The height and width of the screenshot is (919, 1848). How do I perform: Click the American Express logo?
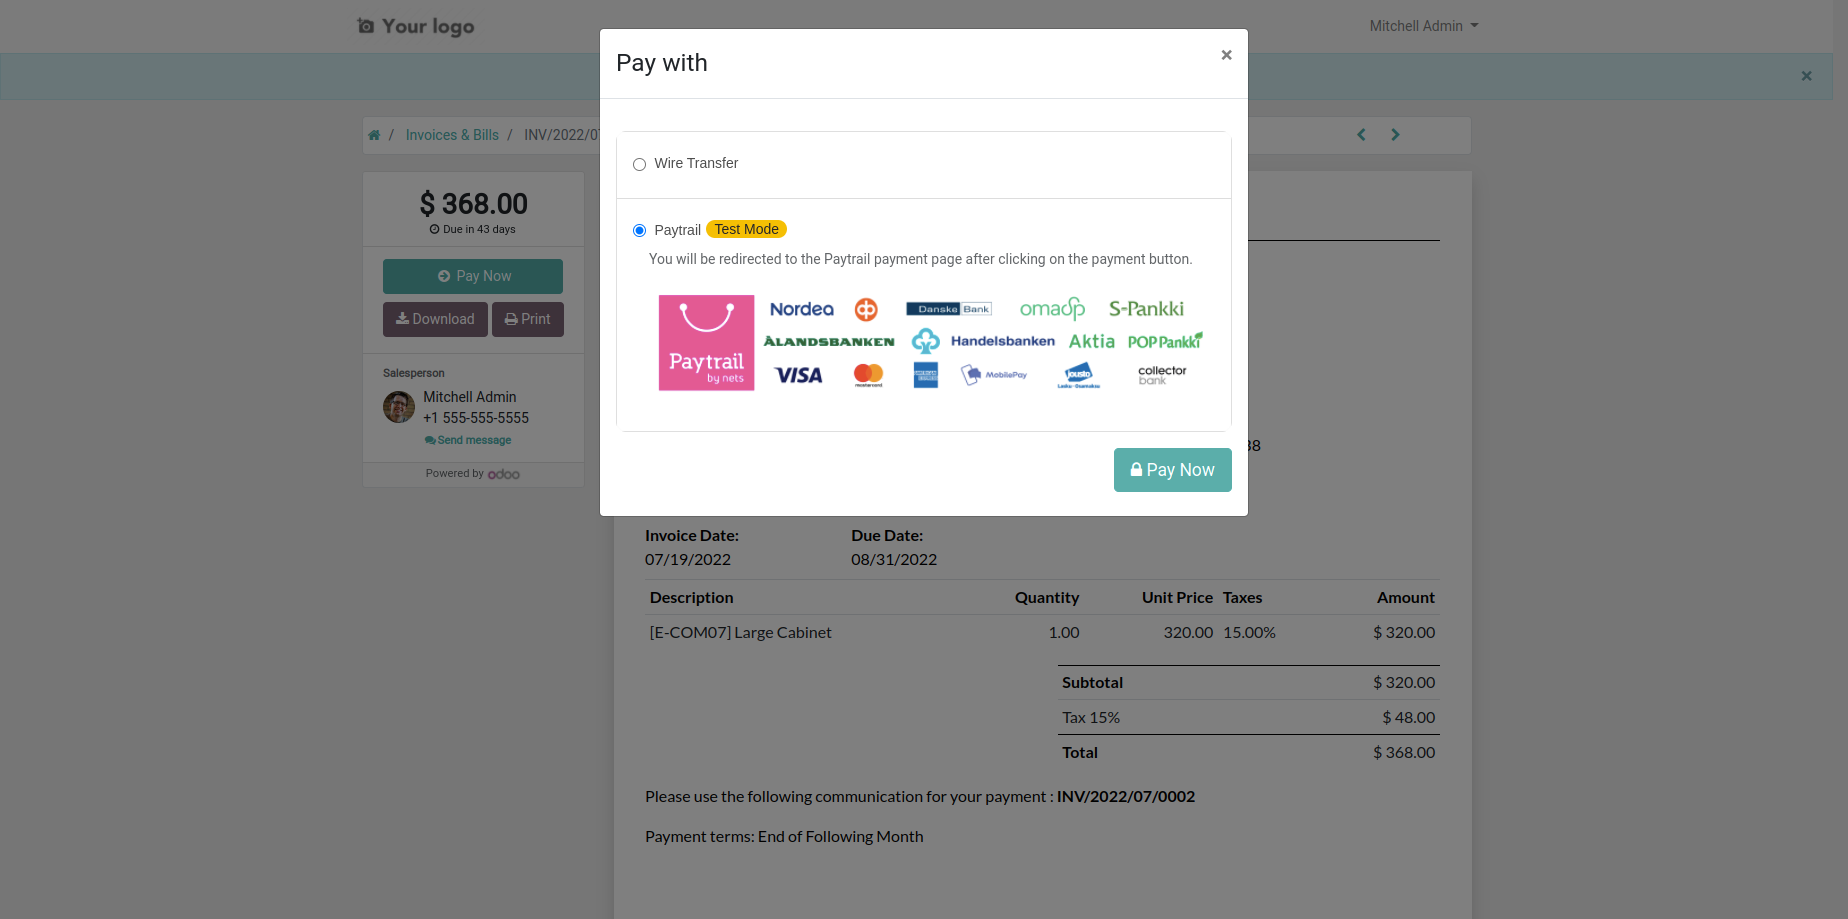point(926,375)
